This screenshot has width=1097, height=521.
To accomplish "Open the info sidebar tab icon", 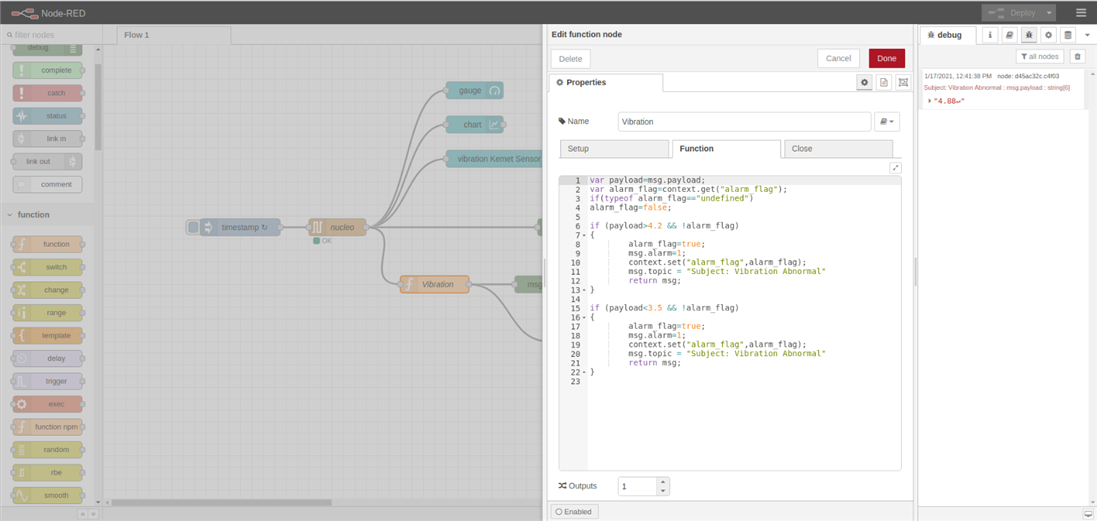I will click(990, 35).
